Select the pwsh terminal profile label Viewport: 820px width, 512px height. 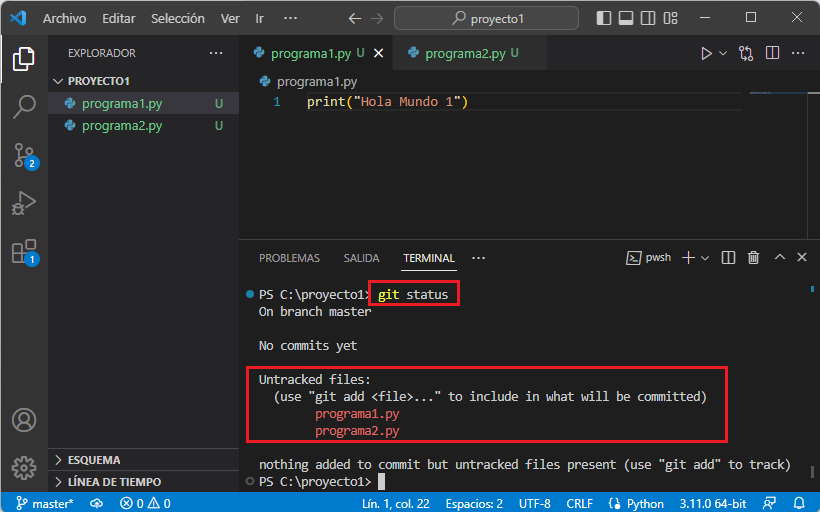point(648,257)
